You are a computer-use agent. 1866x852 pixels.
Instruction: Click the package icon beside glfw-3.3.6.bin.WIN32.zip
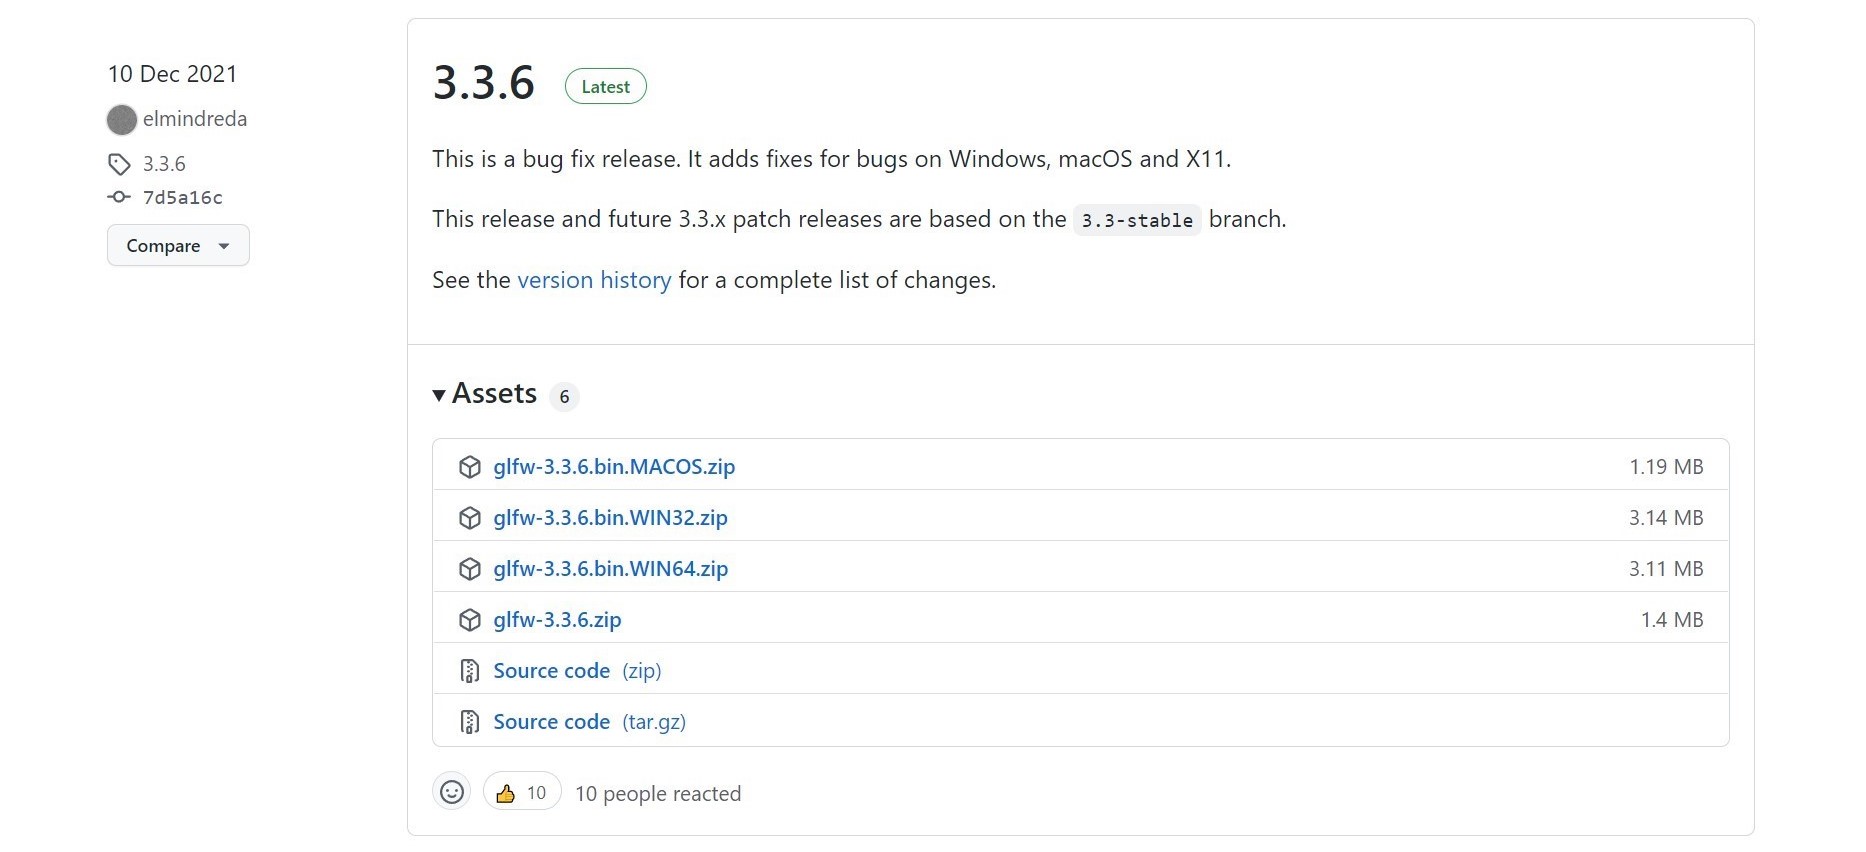pos(469,518)
